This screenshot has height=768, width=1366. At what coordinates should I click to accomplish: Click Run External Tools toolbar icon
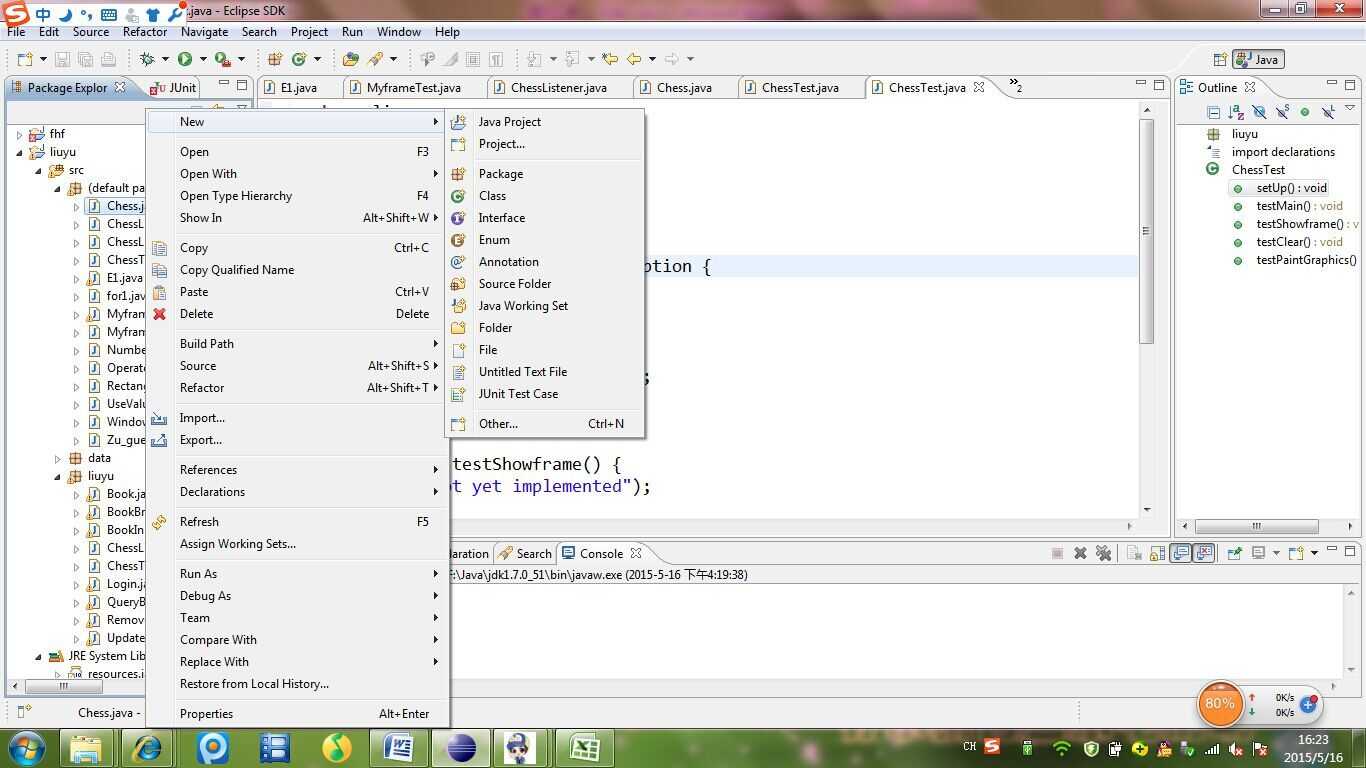[x=223, y=59]
